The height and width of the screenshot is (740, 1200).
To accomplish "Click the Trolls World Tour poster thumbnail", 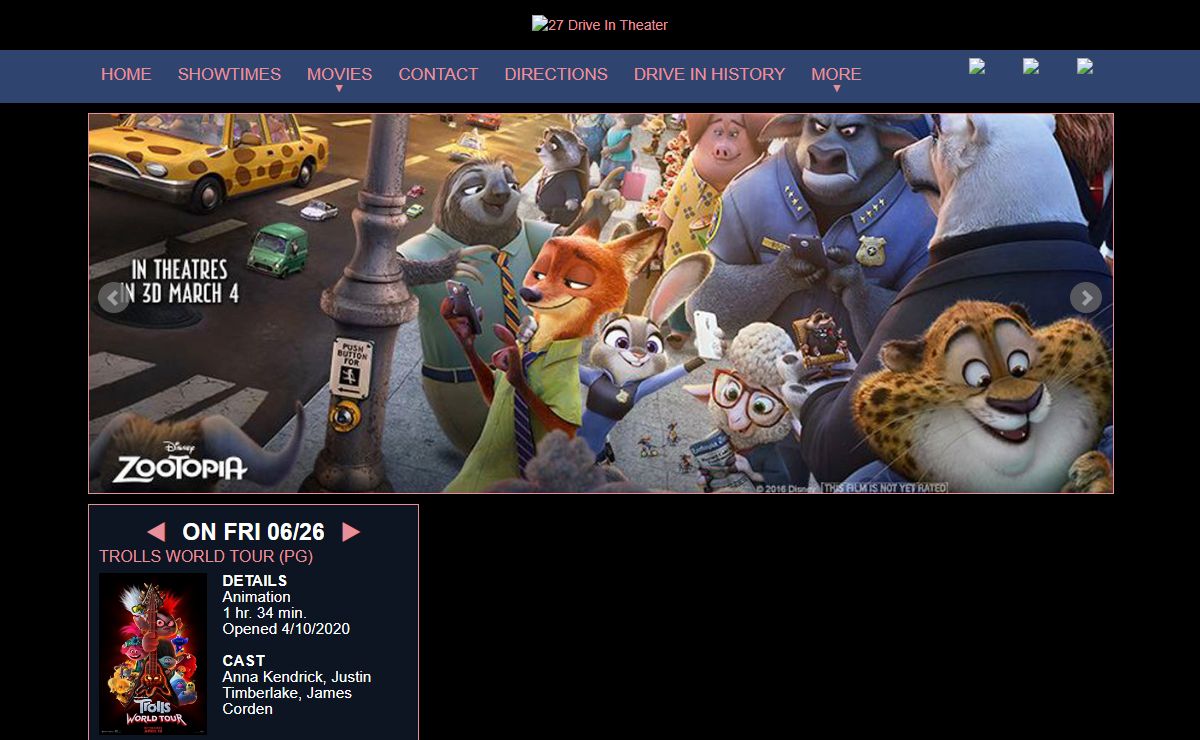I will click(x=153, y=654).
